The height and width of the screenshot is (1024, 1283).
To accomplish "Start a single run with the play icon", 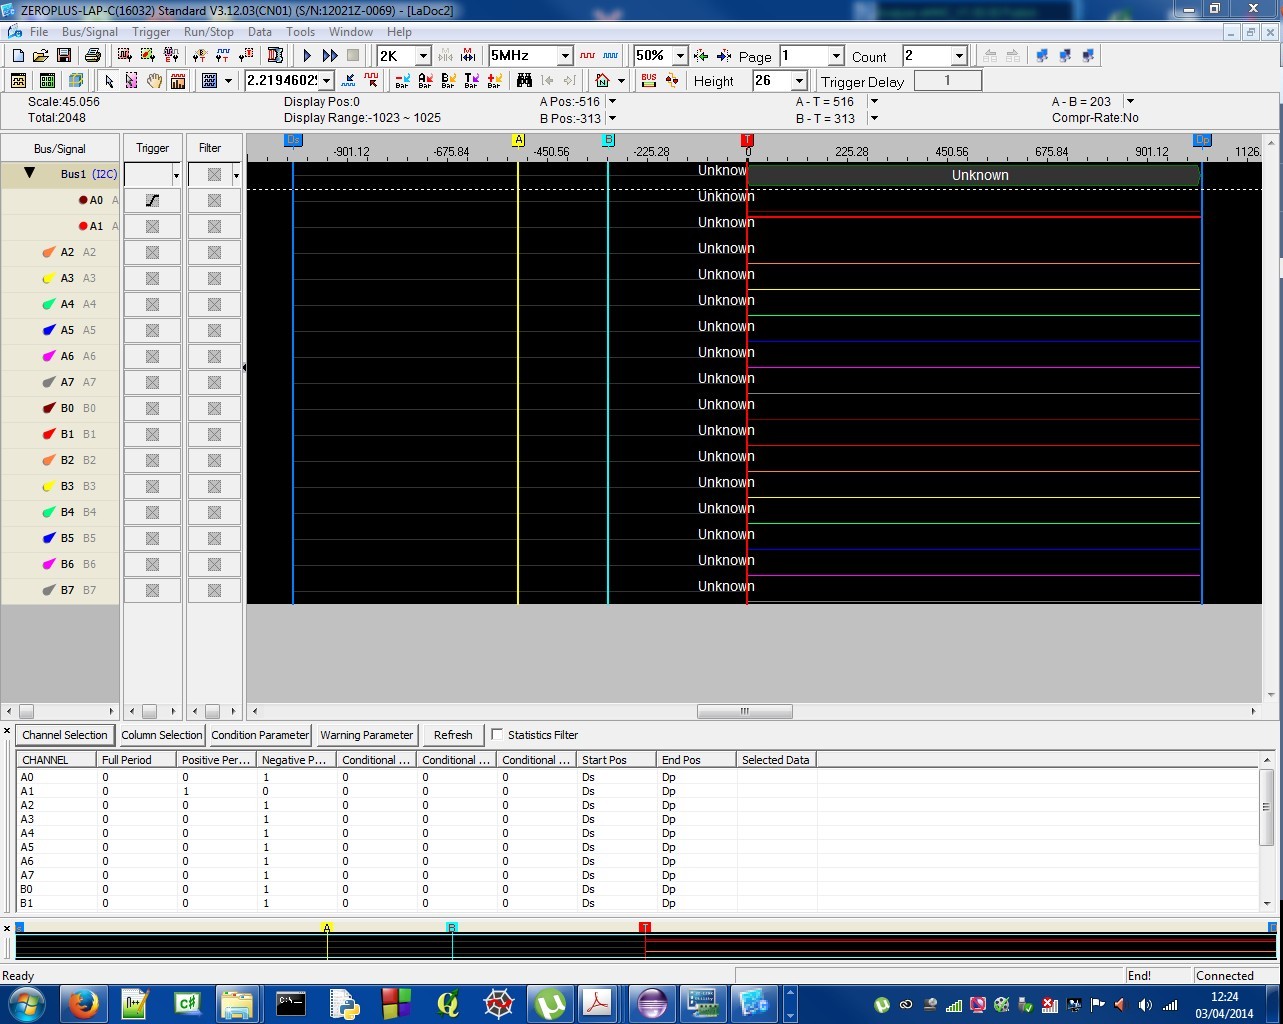I will (x=307, y=56).
